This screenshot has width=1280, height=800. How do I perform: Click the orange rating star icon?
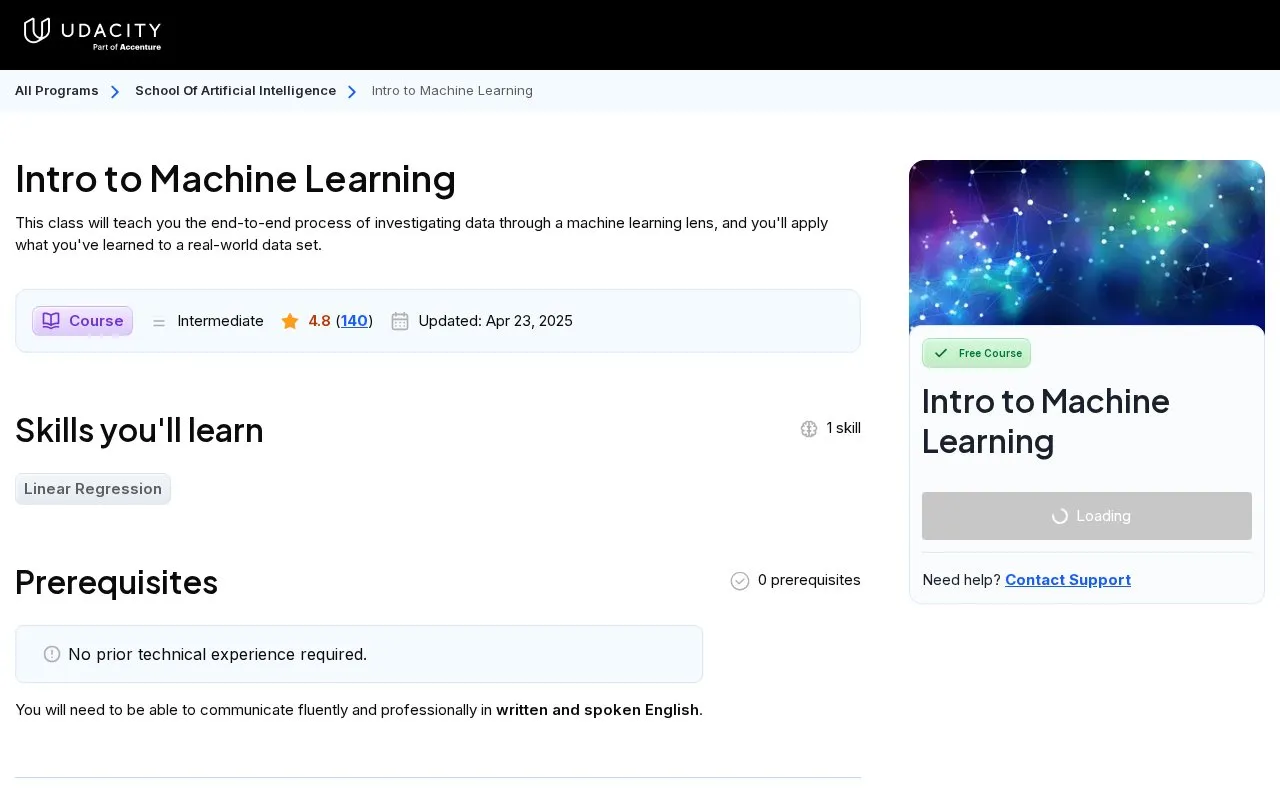click(290, 321)
